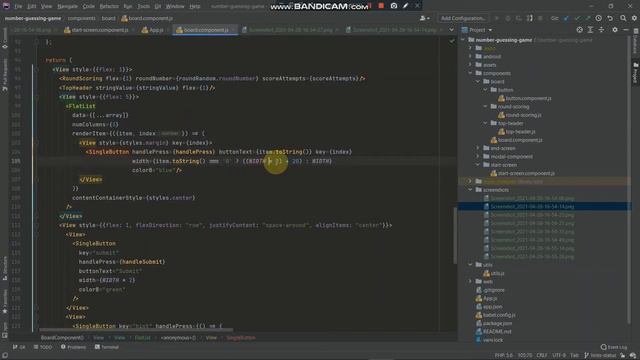Click the Git branch widget in status bar
Image resolution: width=640 pixels, height=360 pixels.
click(x=600, y=356)
